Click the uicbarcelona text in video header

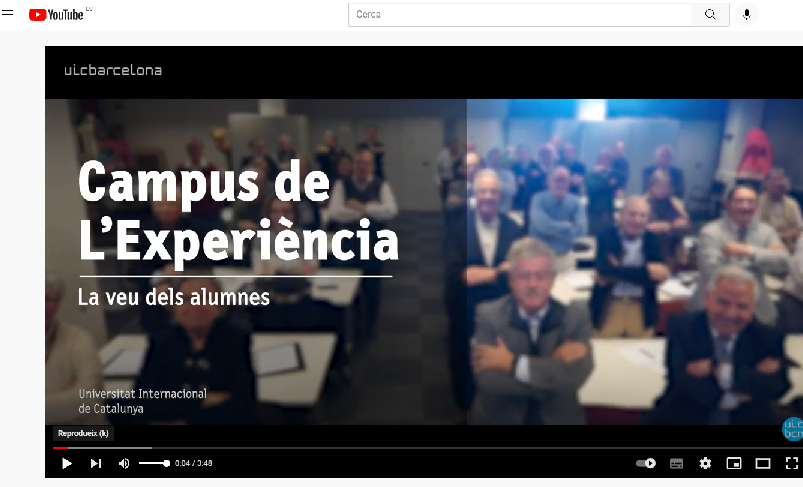112,70
